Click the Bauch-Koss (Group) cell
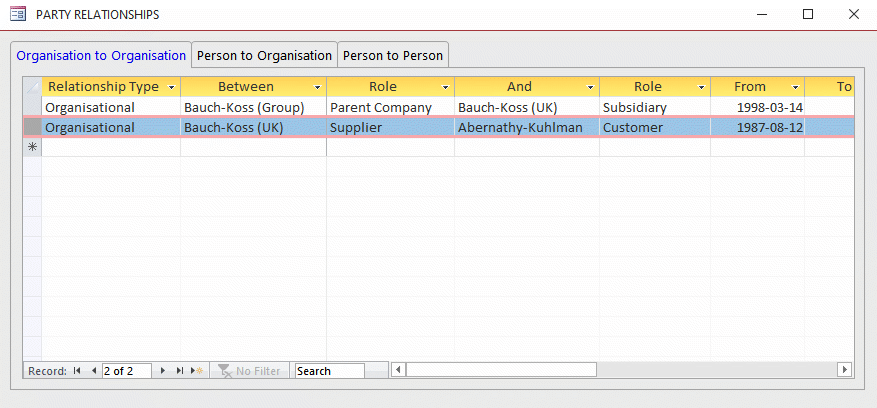The image size is (877, 408). pyautogui.click(x=253, y=107)
